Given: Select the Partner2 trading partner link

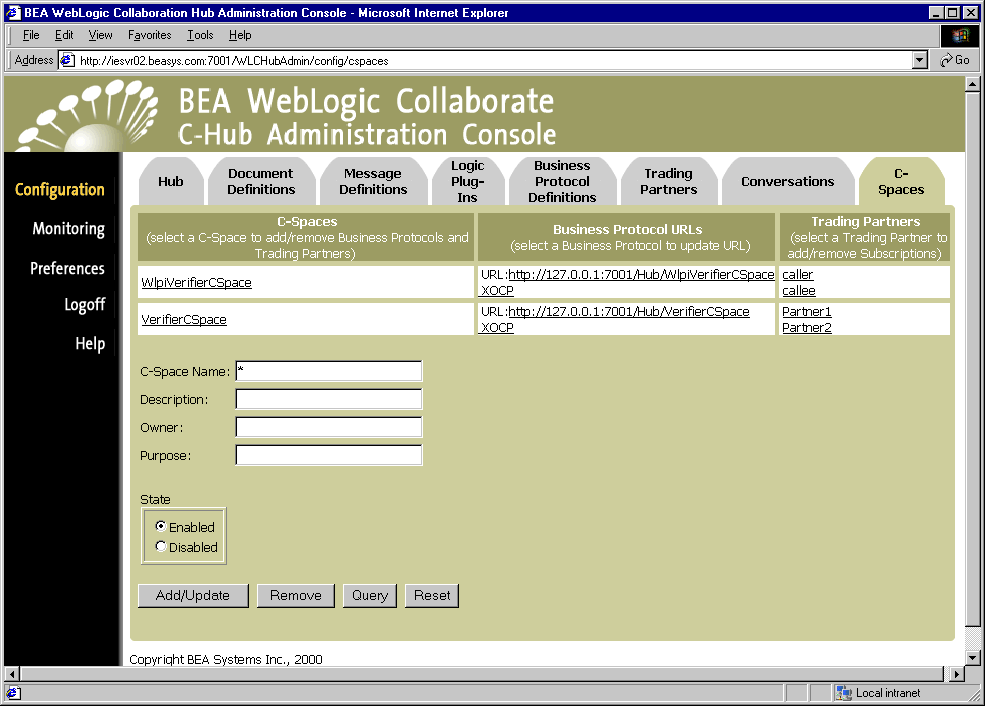Looking at the screenshot, I should pyautogui.click(x=807, y=328).
